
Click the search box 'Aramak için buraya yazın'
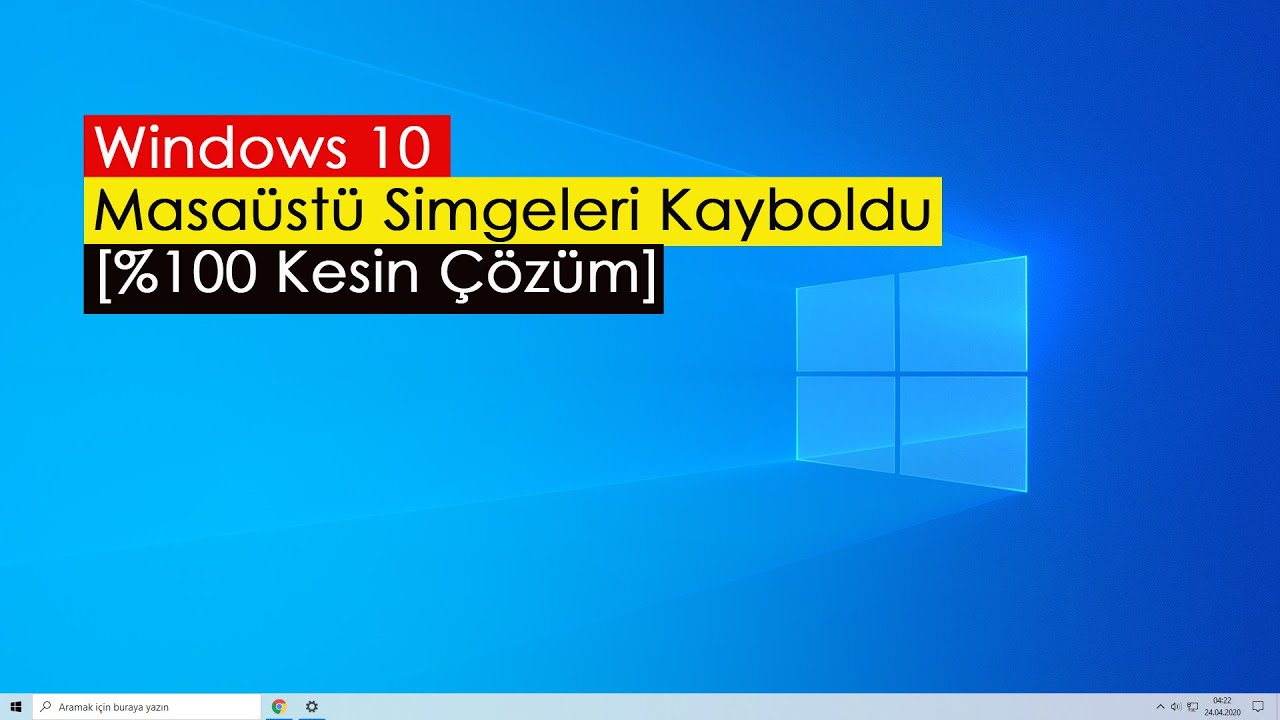(x=147, y=707)
